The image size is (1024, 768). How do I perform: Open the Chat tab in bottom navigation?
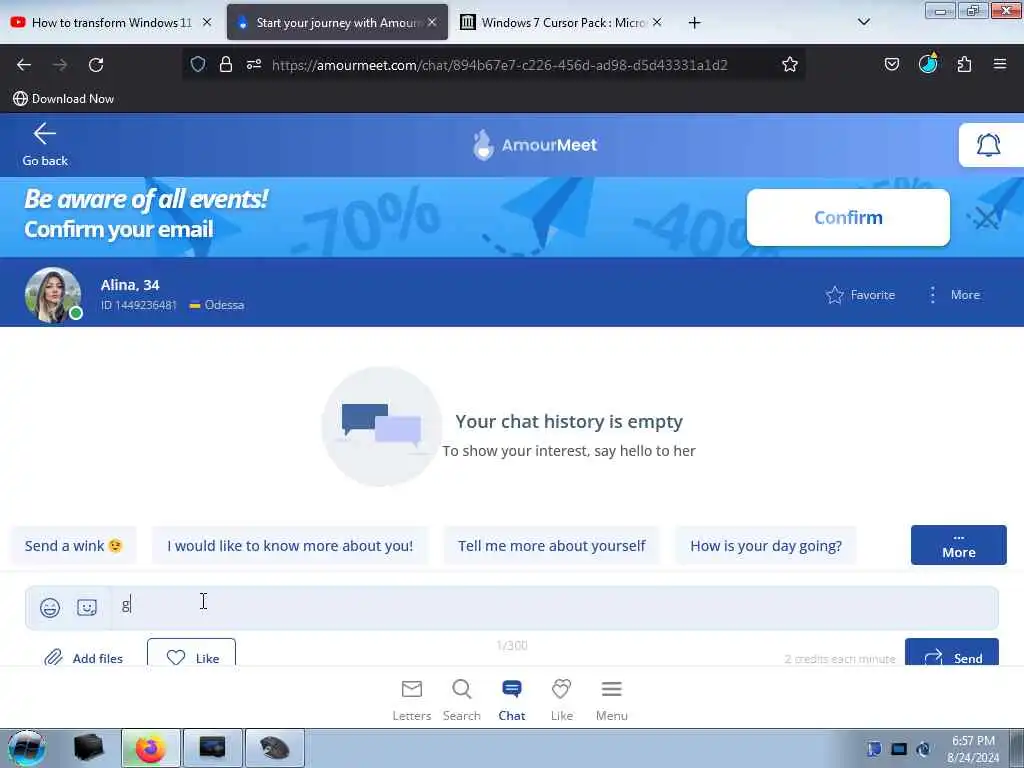point(511,700)
